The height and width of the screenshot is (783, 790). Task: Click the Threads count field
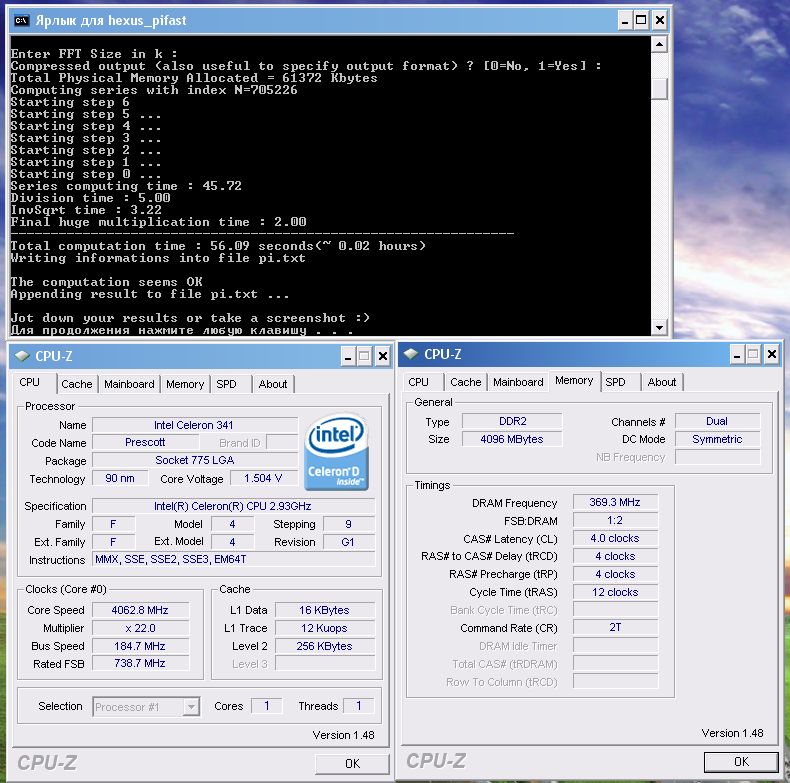click(359, 706)
